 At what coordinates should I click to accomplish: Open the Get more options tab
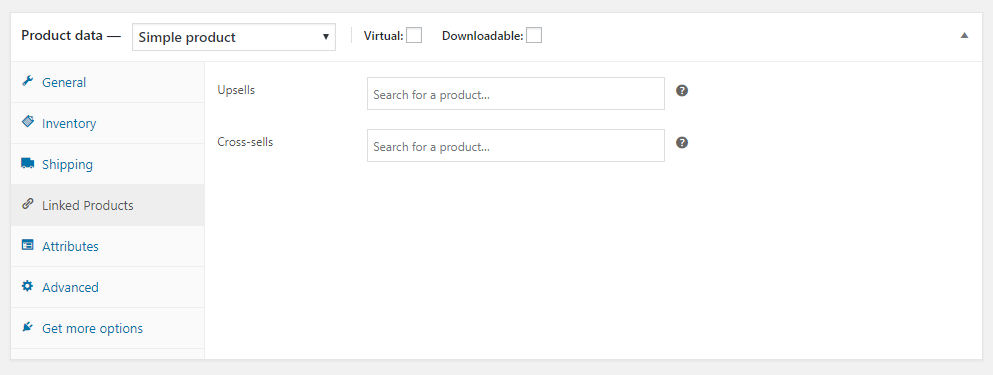(x=108, y=329)
